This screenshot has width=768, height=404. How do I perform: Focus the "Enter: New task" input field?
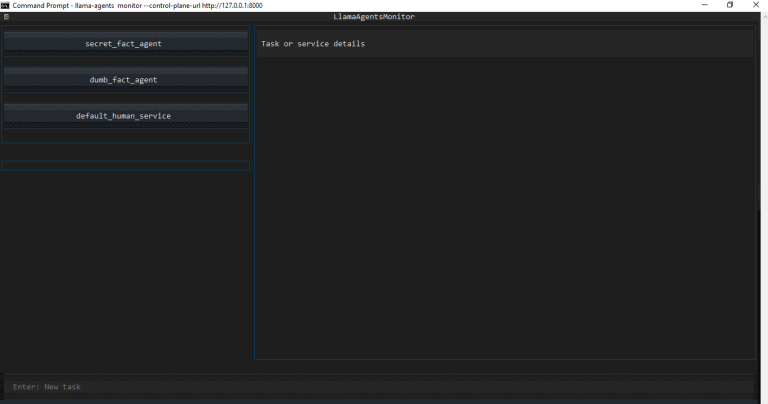(380, 387)
